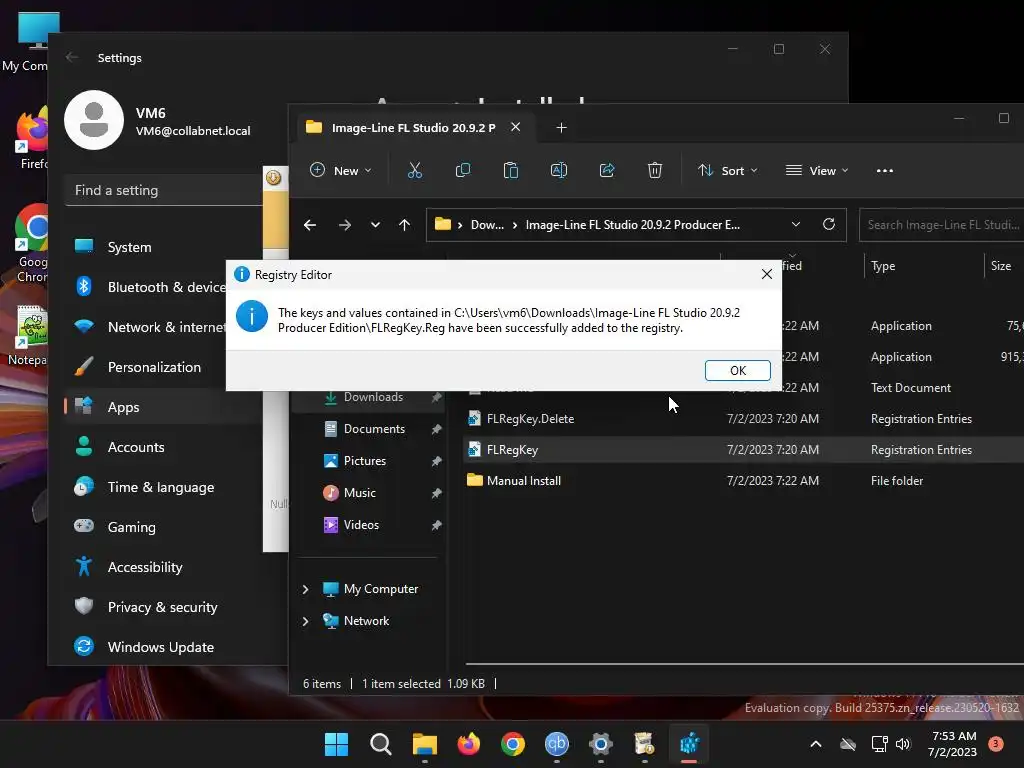Expand the address bar history dropdown
The image size is (1024, 768).
[x=795, y=225]
